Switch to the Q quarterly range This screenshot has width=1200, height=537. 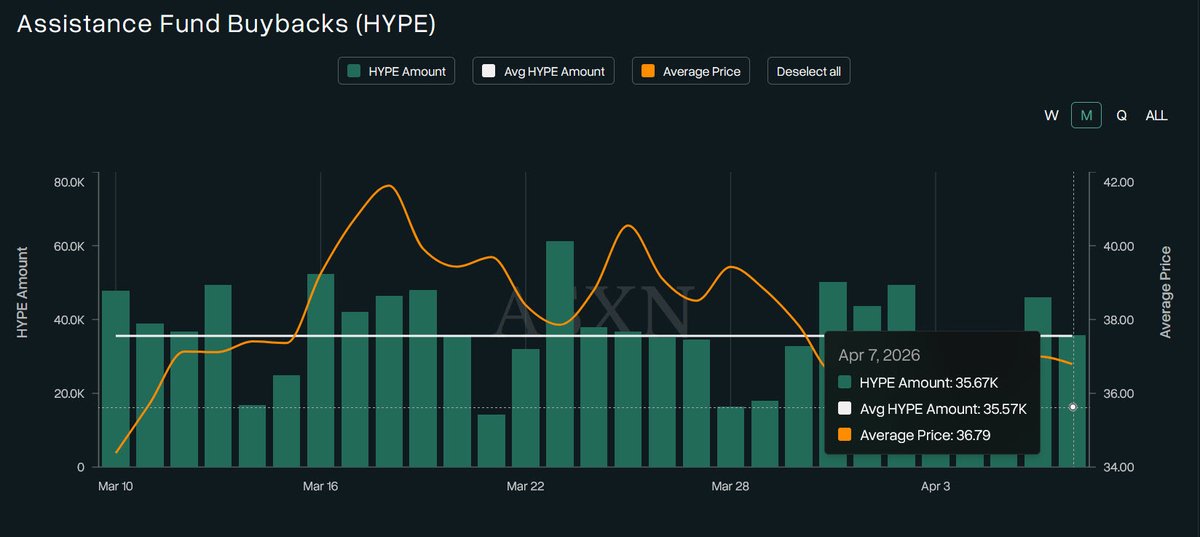tap(1121, 115)
